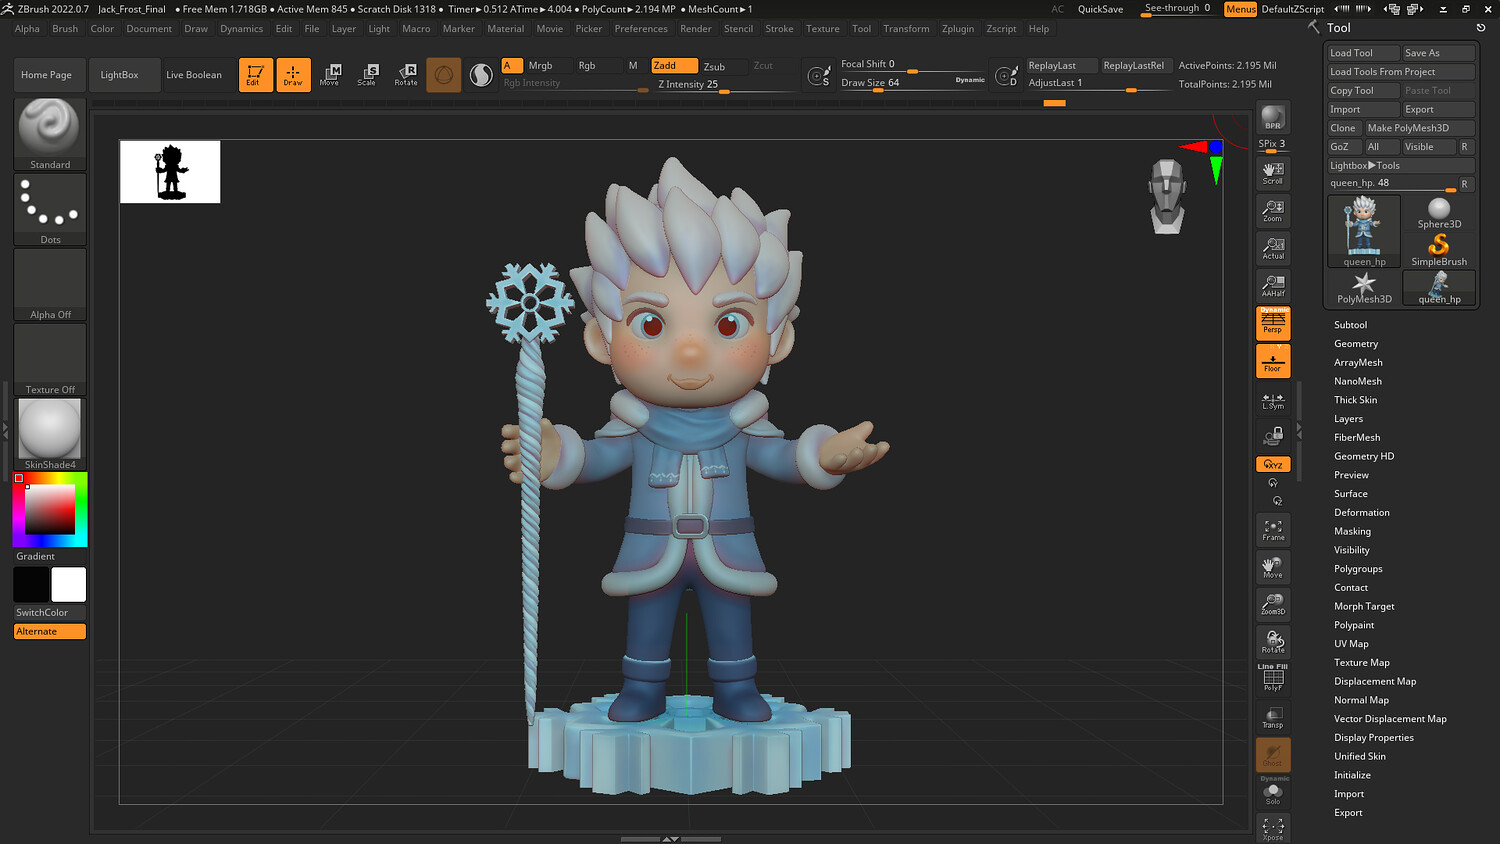Open the Texture Off selector
The width and height of the screenshot is (1500, 844).
coord(50,359)
